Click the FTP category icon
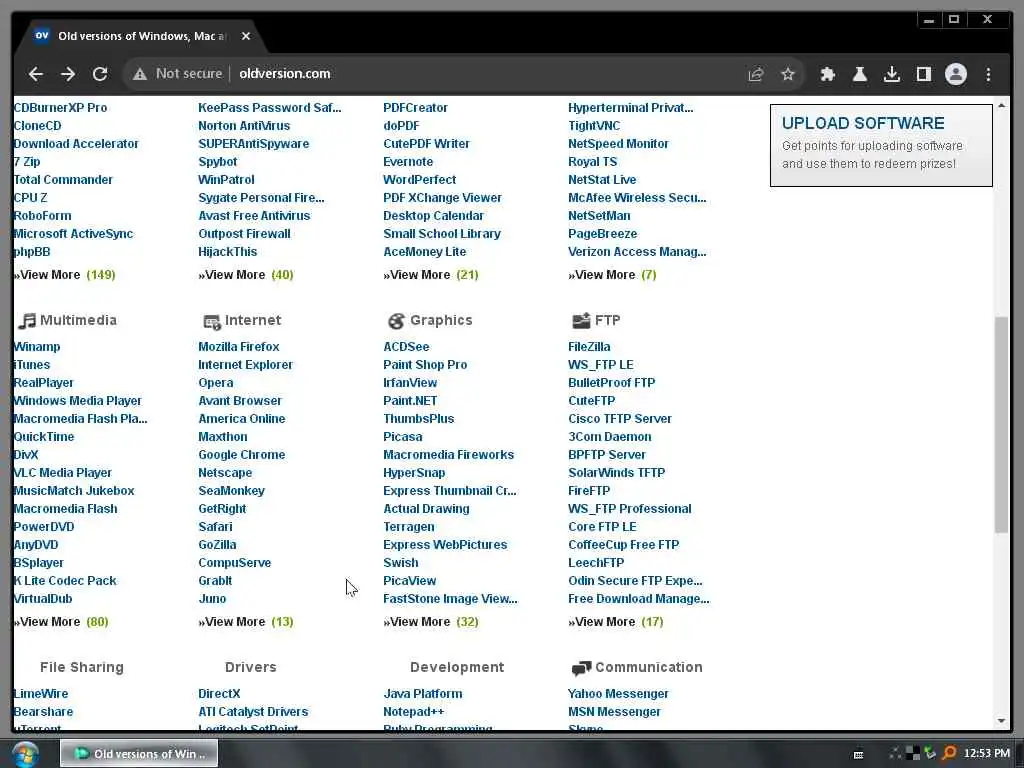This screenshot has height=768, width=1024. pos(581,320)
